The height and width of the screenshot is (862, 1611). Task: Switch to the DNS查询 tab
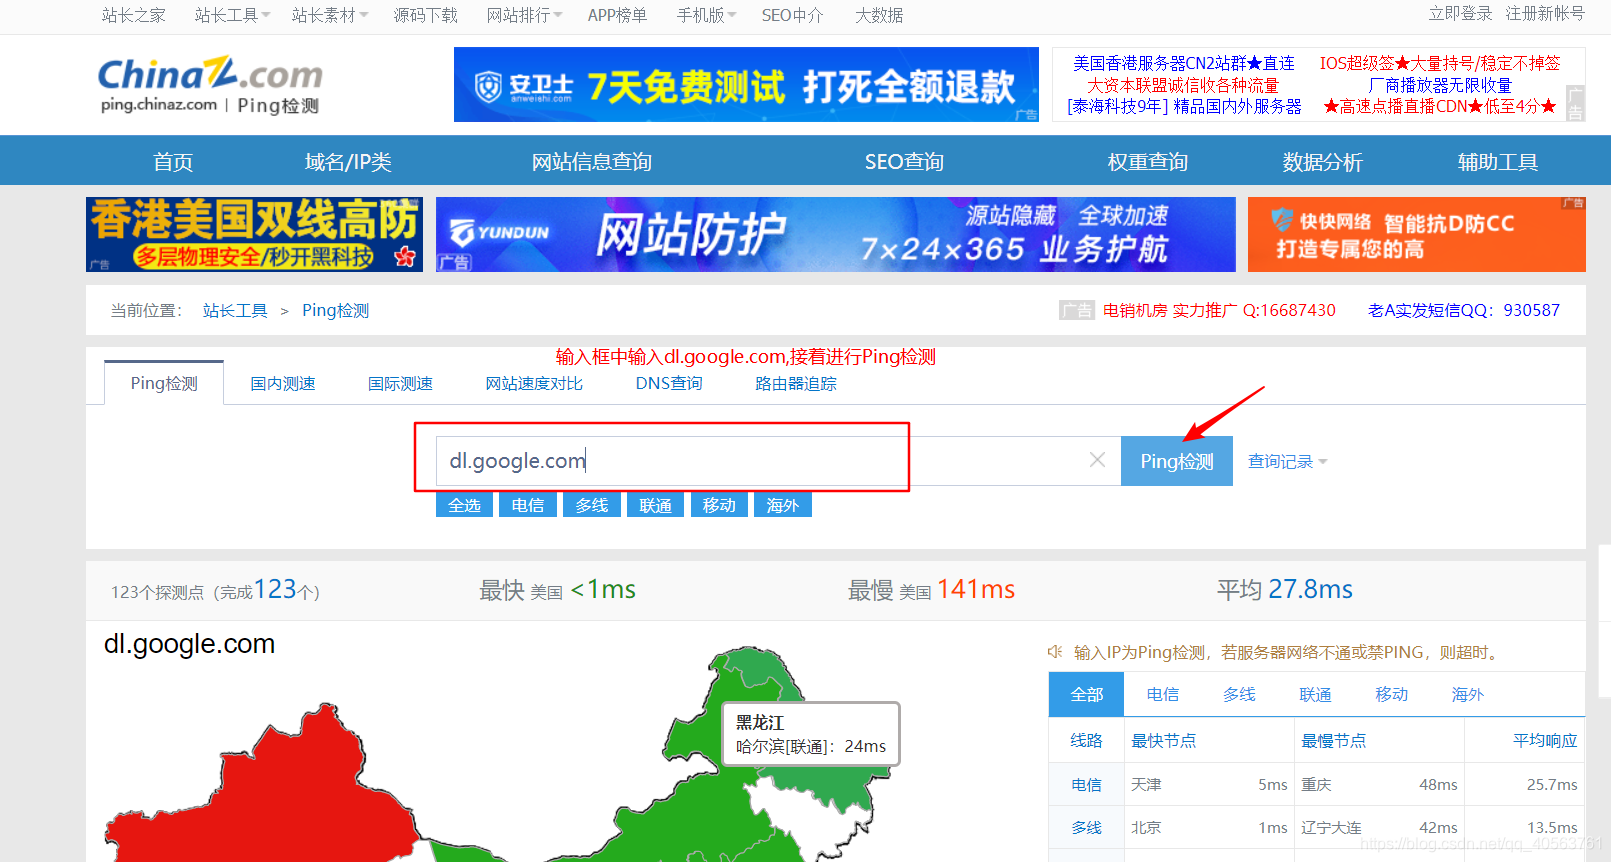tap(669, 383)
